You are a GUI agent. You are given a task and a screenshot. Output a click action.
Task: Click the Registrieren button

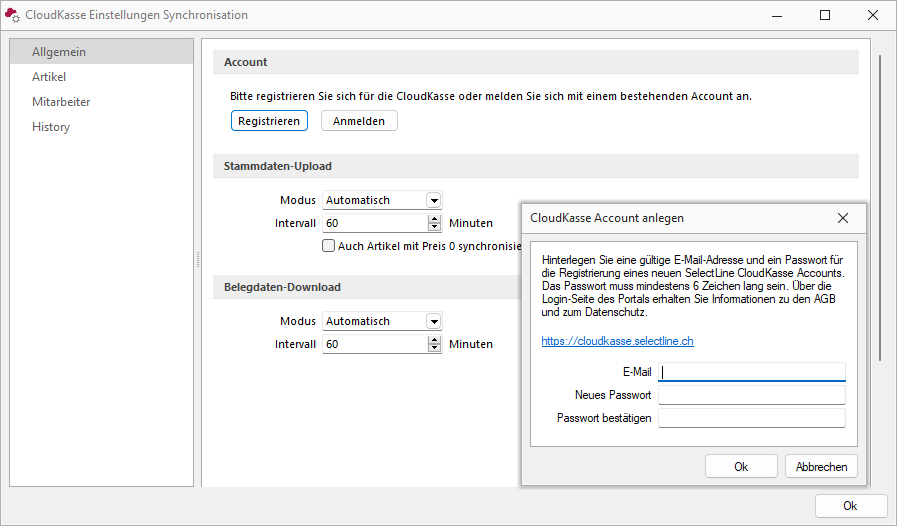coord(269,121)
